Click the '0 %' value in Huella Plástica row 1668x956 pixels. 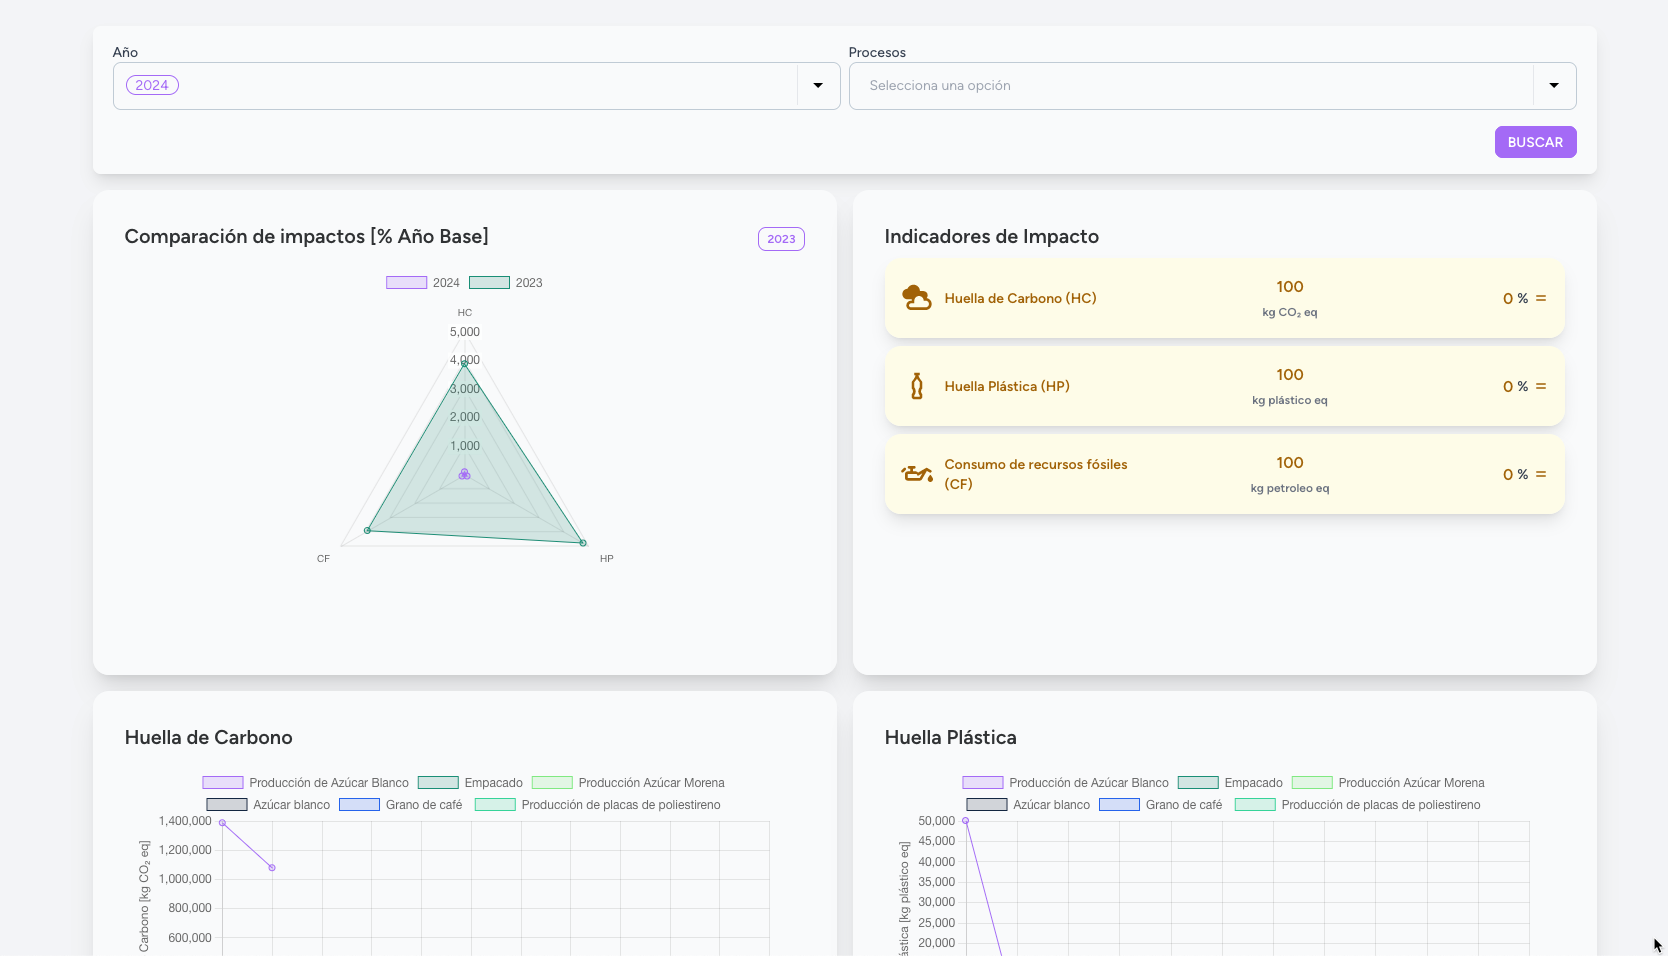tap(1515, 386)
